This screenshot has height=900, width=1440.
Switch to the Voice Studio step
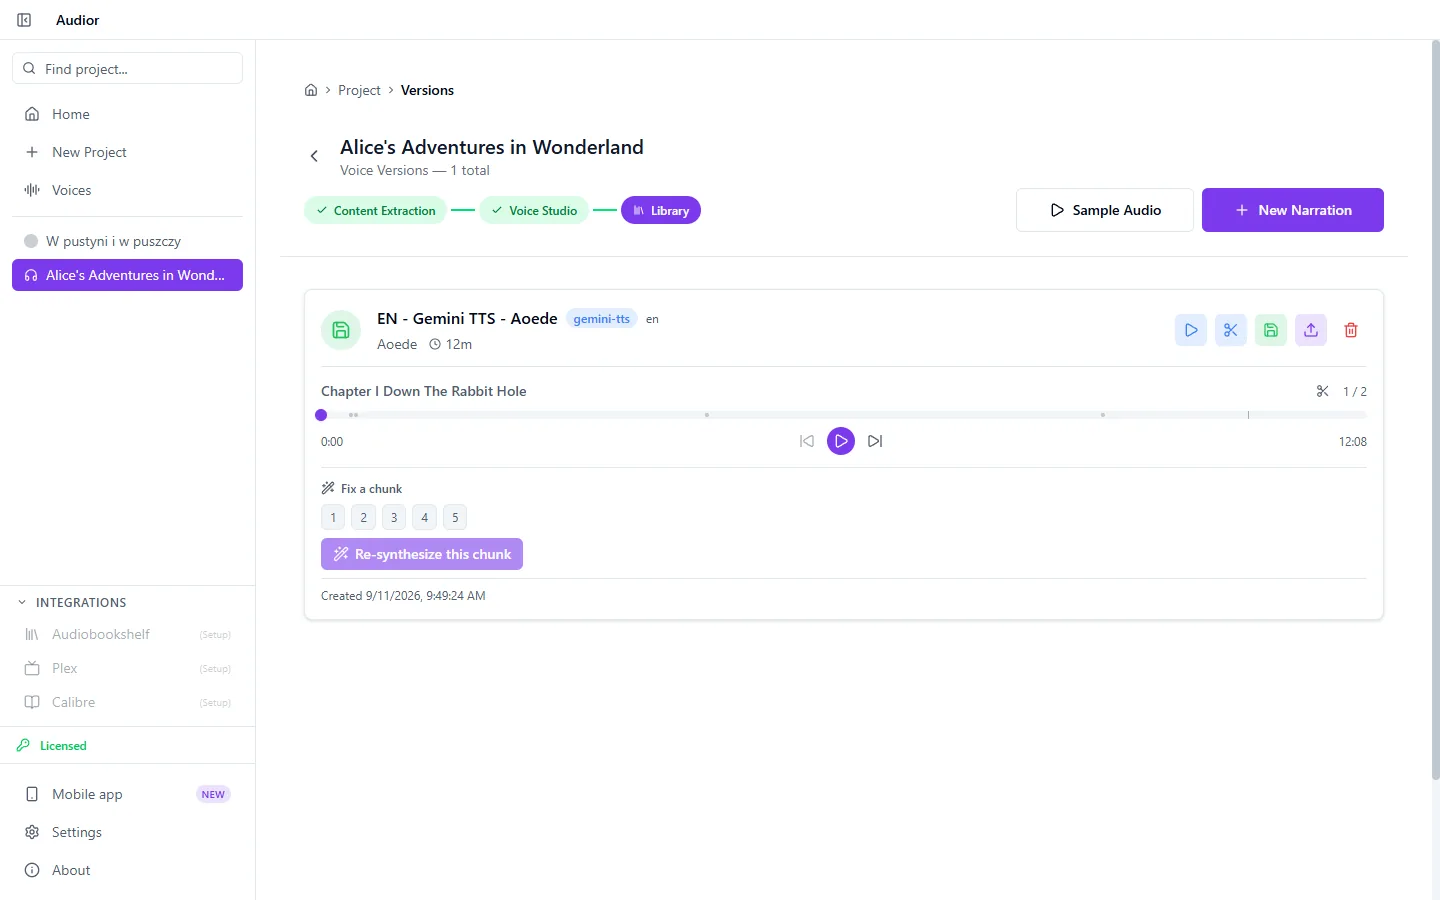pyautogui.click(x=534, y=211)
